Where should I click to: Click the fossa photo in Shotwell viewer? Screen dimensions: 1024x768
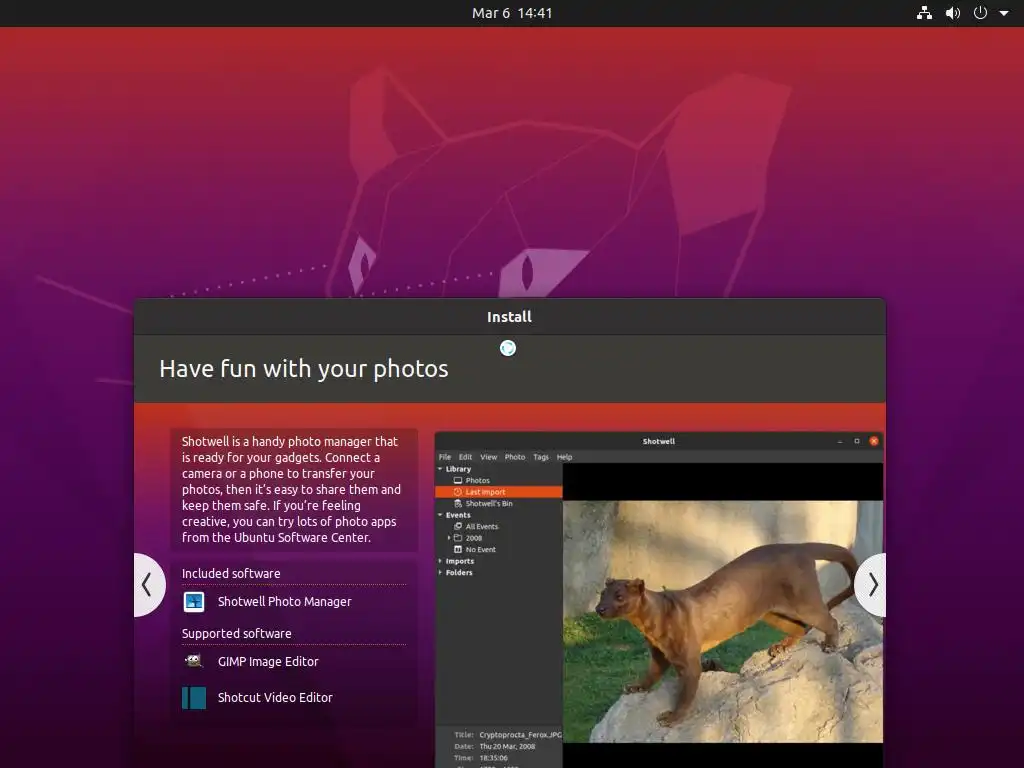coord(723,621)
